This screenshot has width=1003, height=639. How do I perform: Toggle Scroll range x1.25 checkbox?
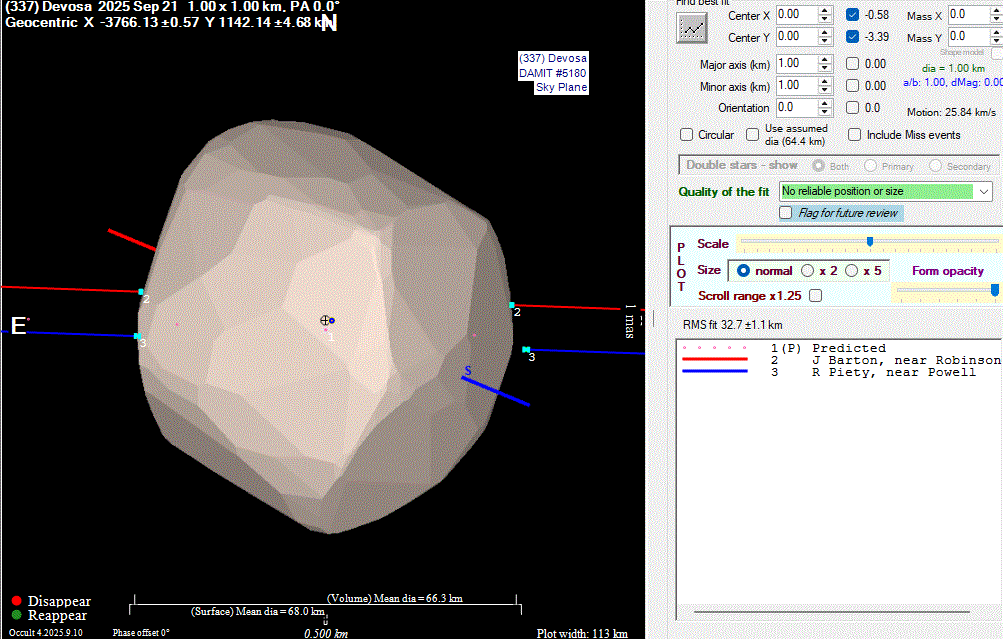[x=816, y=296]
